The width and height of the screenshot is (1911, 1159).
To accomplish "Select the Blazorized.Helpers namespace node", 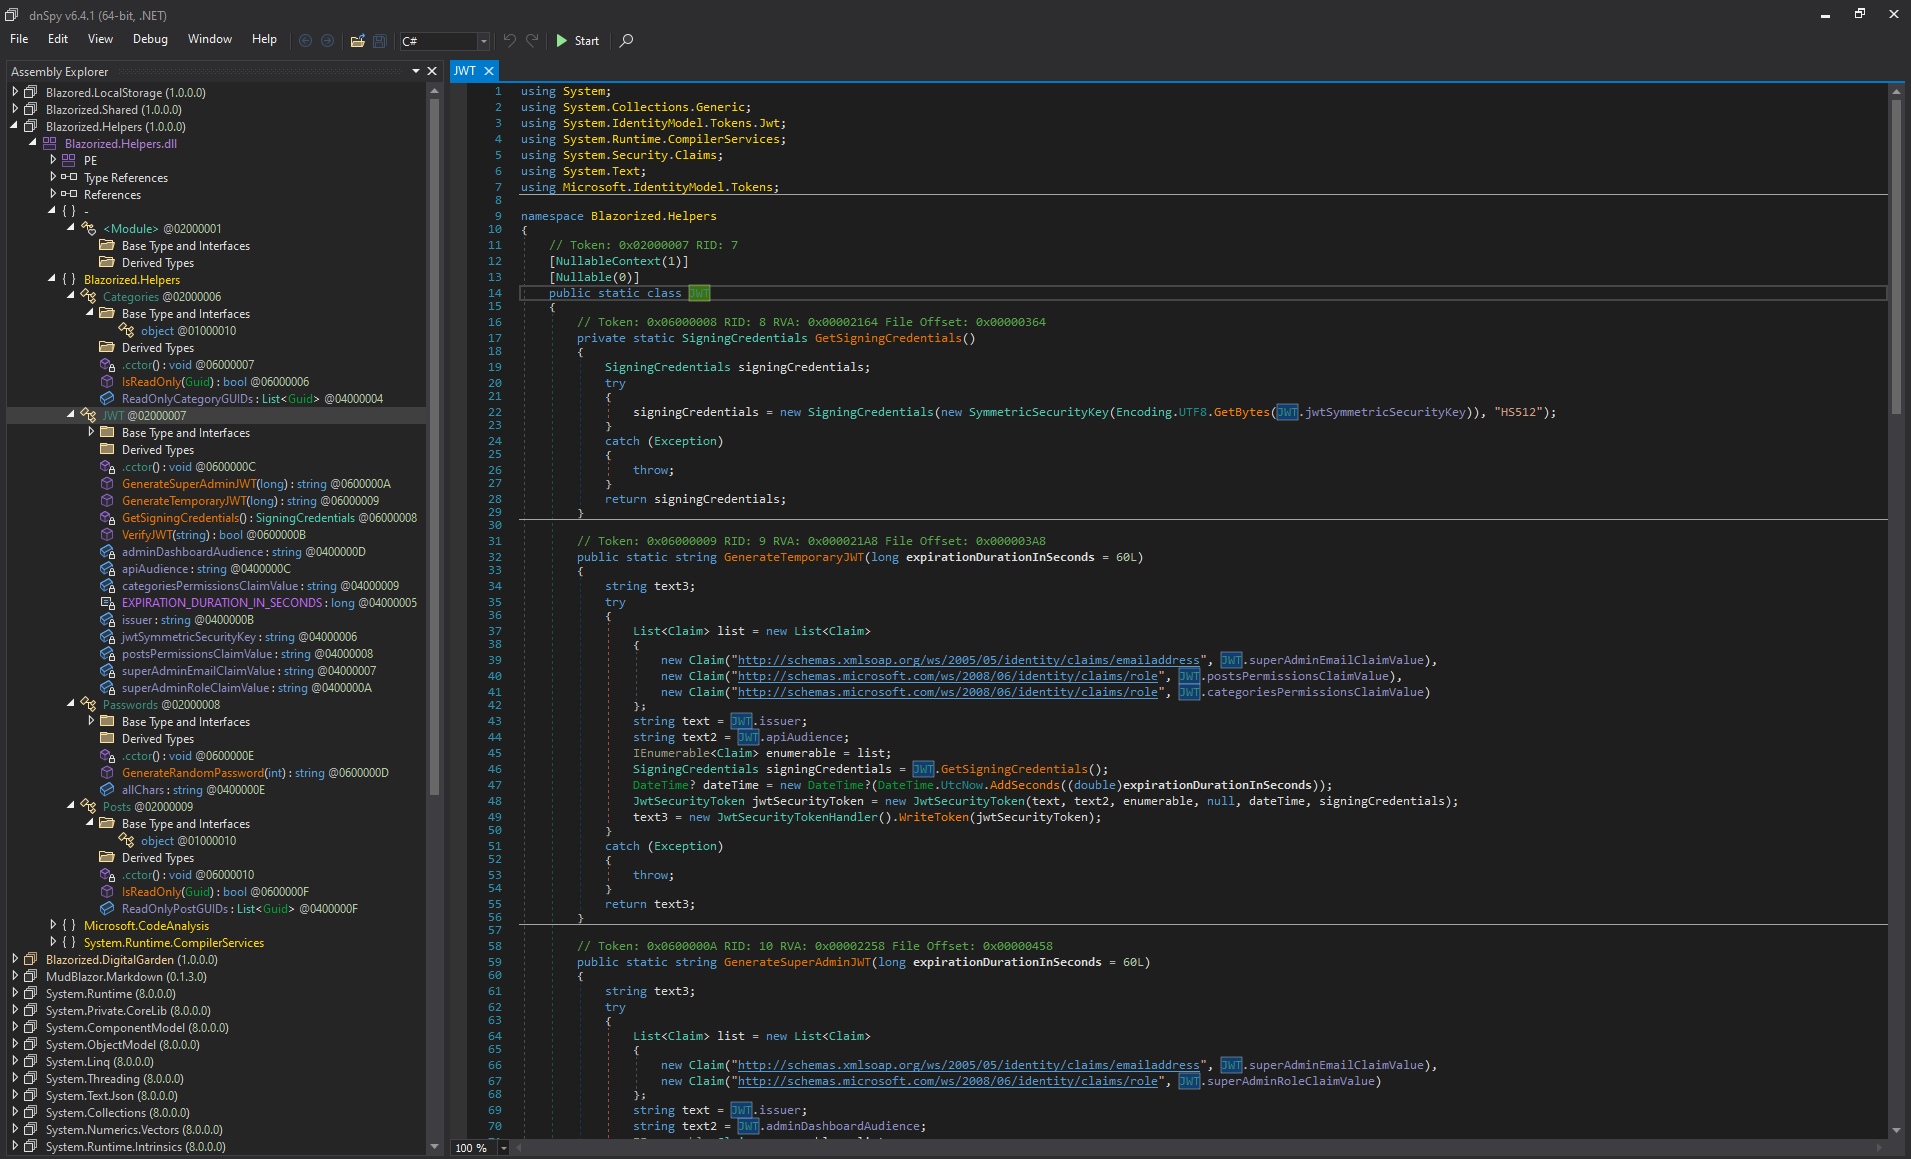I will 131,279.
